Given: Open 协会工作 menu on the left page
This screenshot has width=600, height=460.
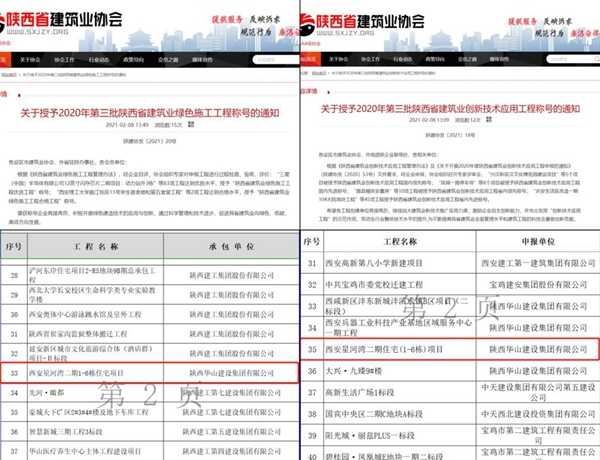Looking at the screenshot, I should 65,60.
